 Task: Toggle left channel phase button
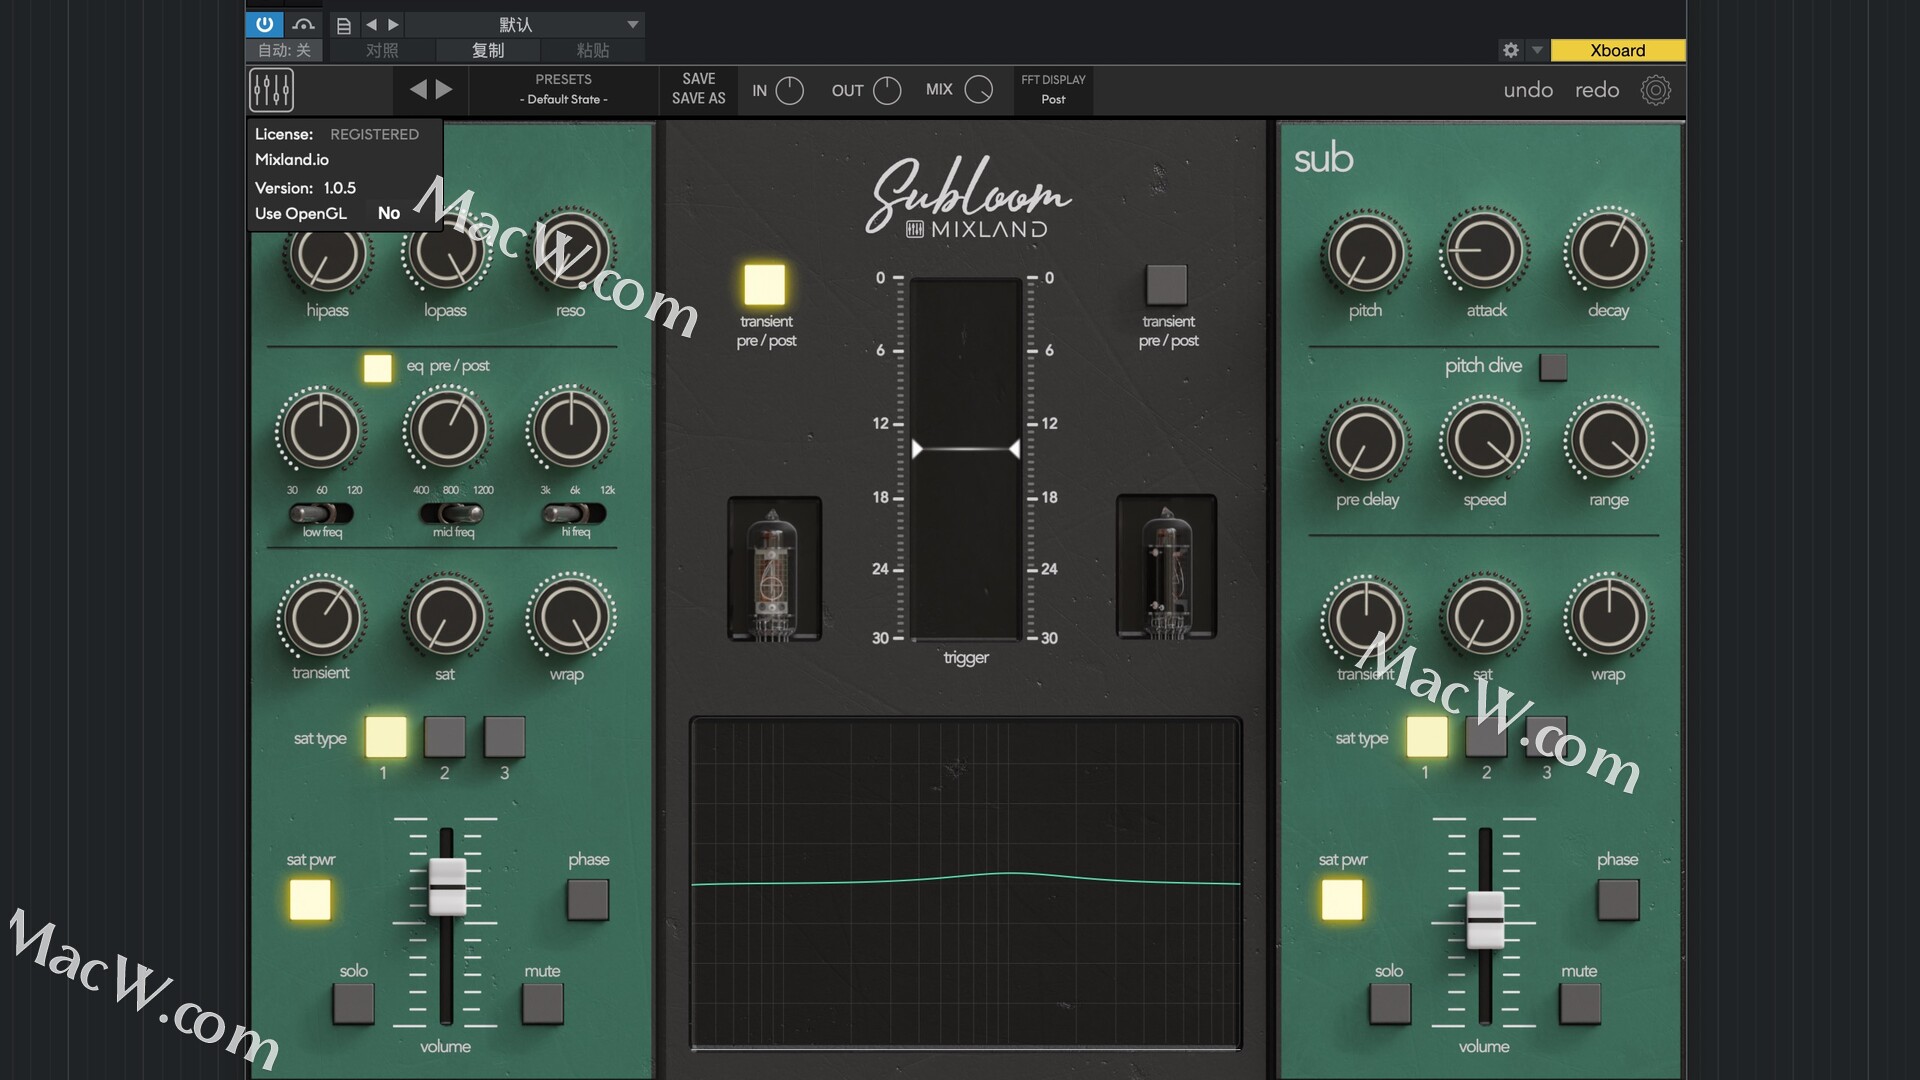click(x=588, y=900)
